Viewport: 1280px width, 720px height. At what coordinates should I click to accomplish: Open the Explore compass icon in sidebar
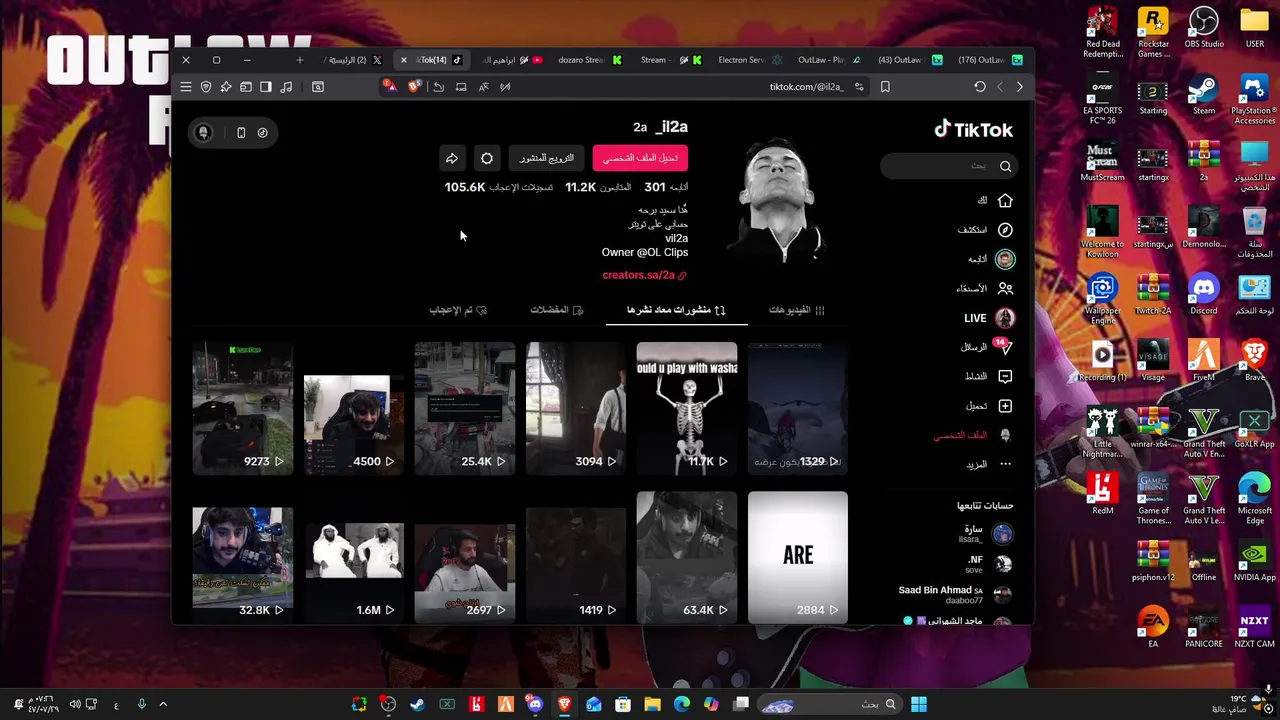(x=1005, y=229)
